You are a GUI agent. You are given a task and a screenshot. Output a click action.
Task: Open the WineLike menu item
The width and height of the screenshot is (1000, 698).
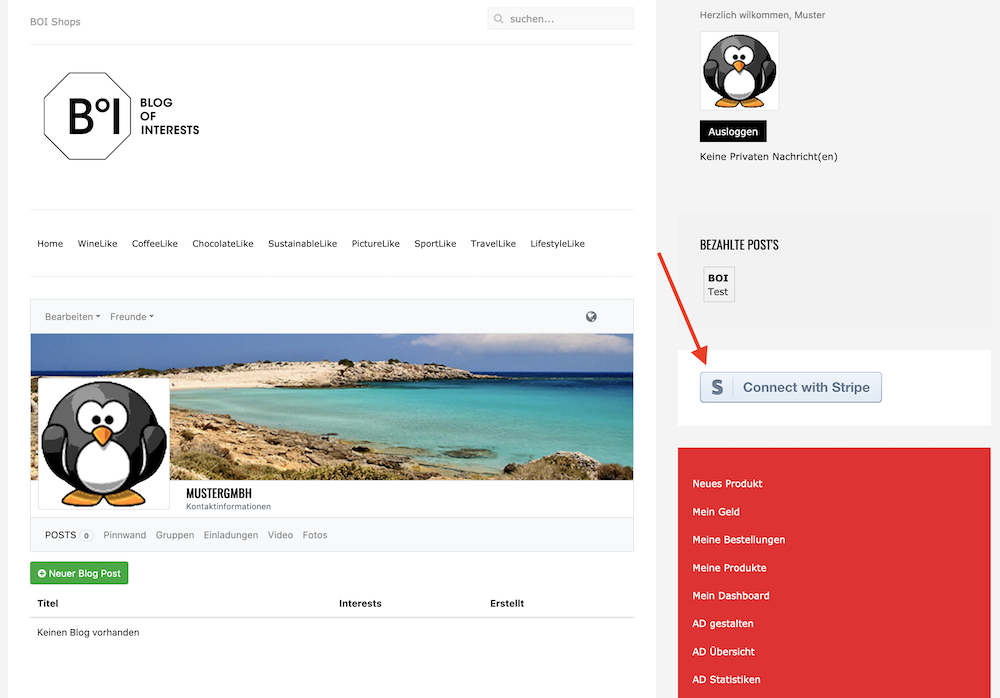tap(97, 244)
